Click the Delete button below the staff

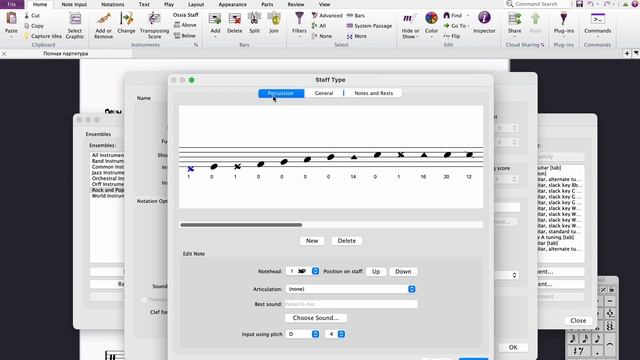[347, 241]
